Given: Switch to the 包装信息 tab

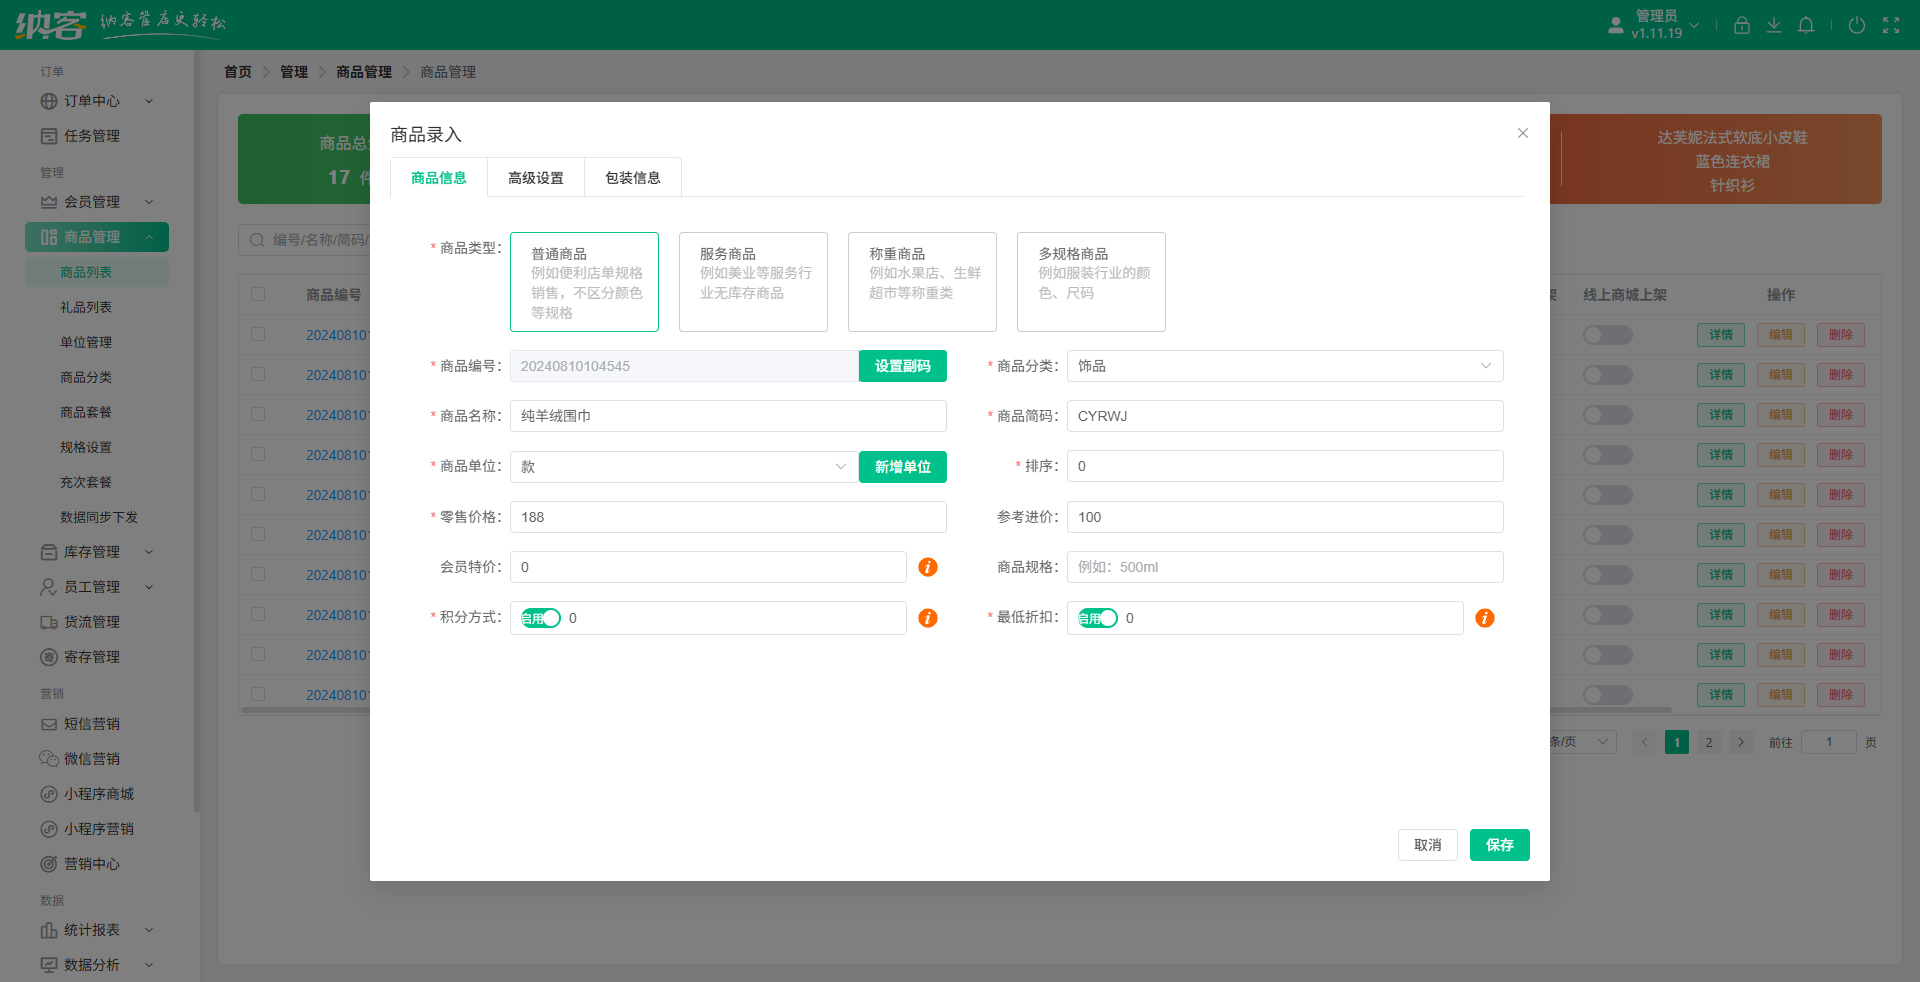Looking at the screenshot, I should click(632, 177).
